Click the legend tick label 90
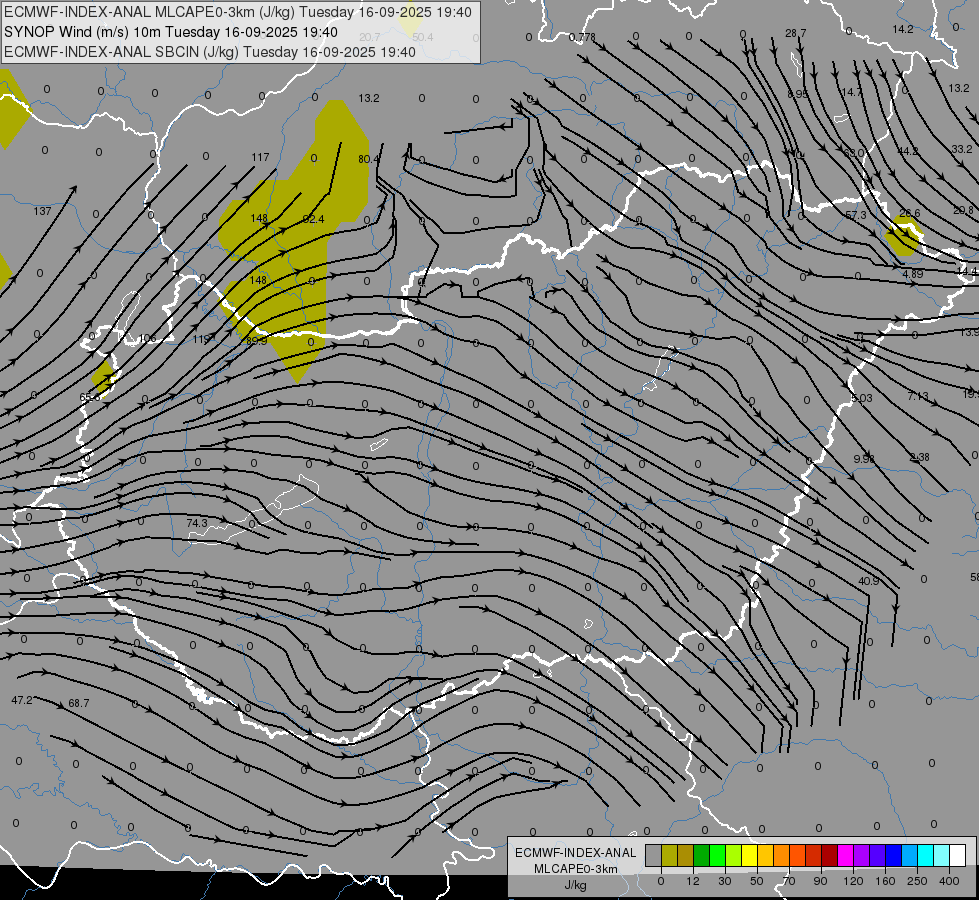The image size is (979, 900). (x=820, y=881)
